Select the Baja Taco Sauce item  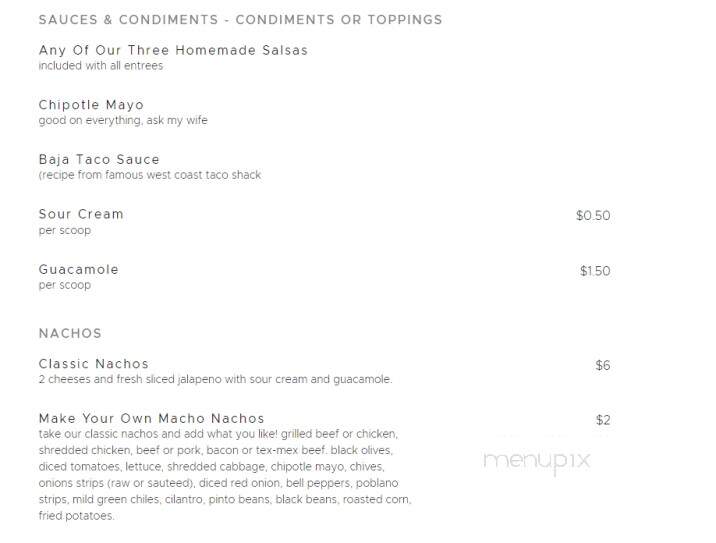tap(99, 159)
